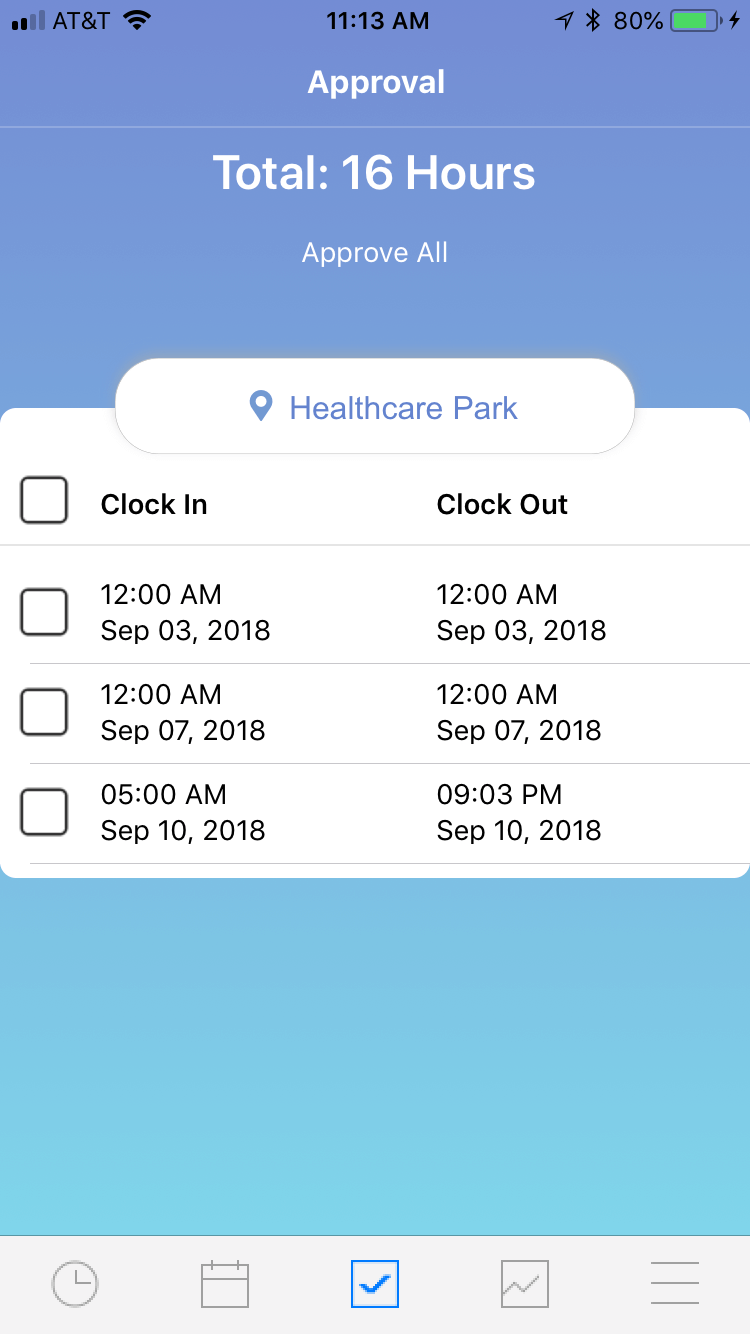Tap the Wi-Fi status icon
This screenshot has height=1334, width=750.
[137, 21]
